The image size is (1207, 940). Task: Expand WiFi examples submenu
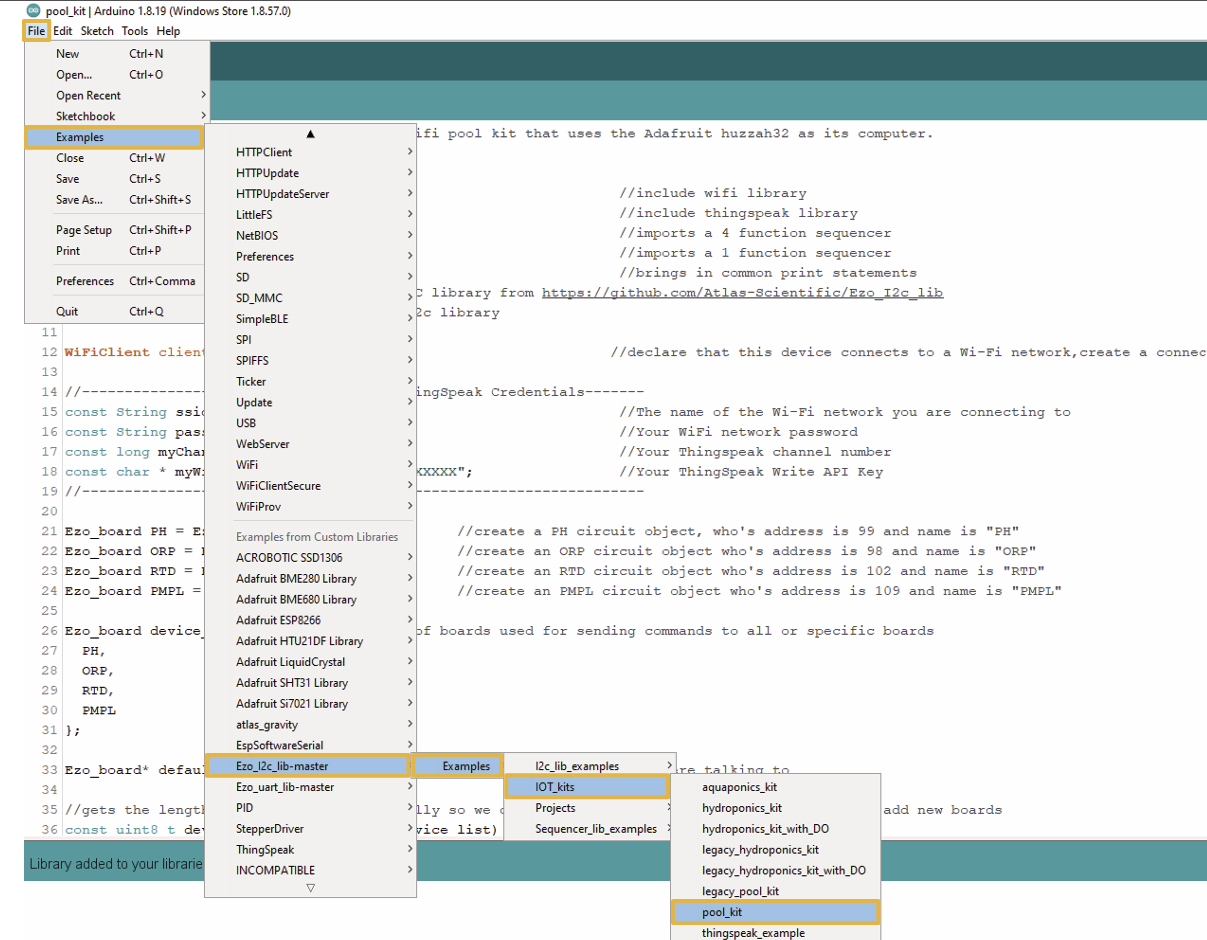[x=310, y=465]
